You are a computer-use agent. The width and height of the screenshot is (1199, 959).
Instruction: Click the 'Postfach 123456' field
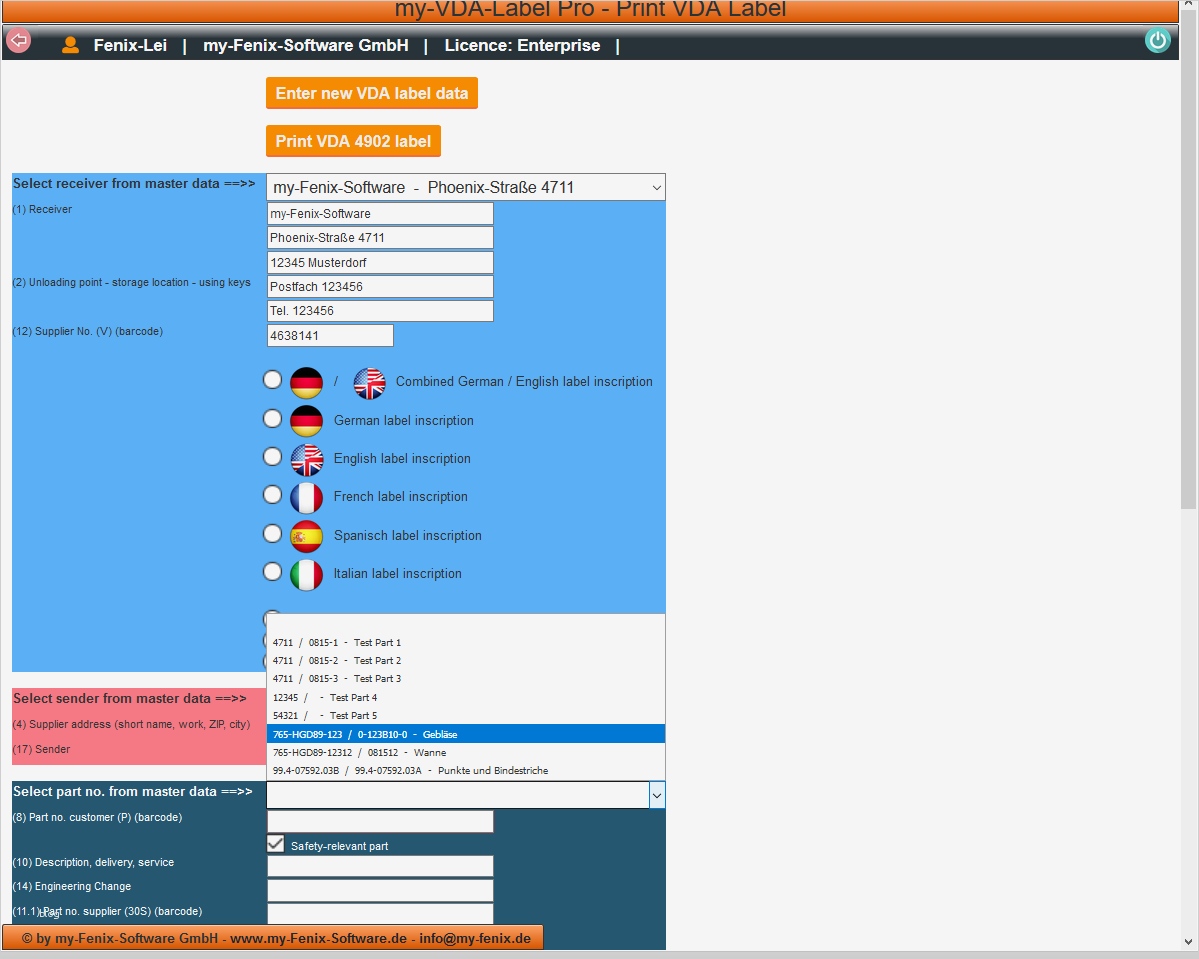click(x=380, y=287)
